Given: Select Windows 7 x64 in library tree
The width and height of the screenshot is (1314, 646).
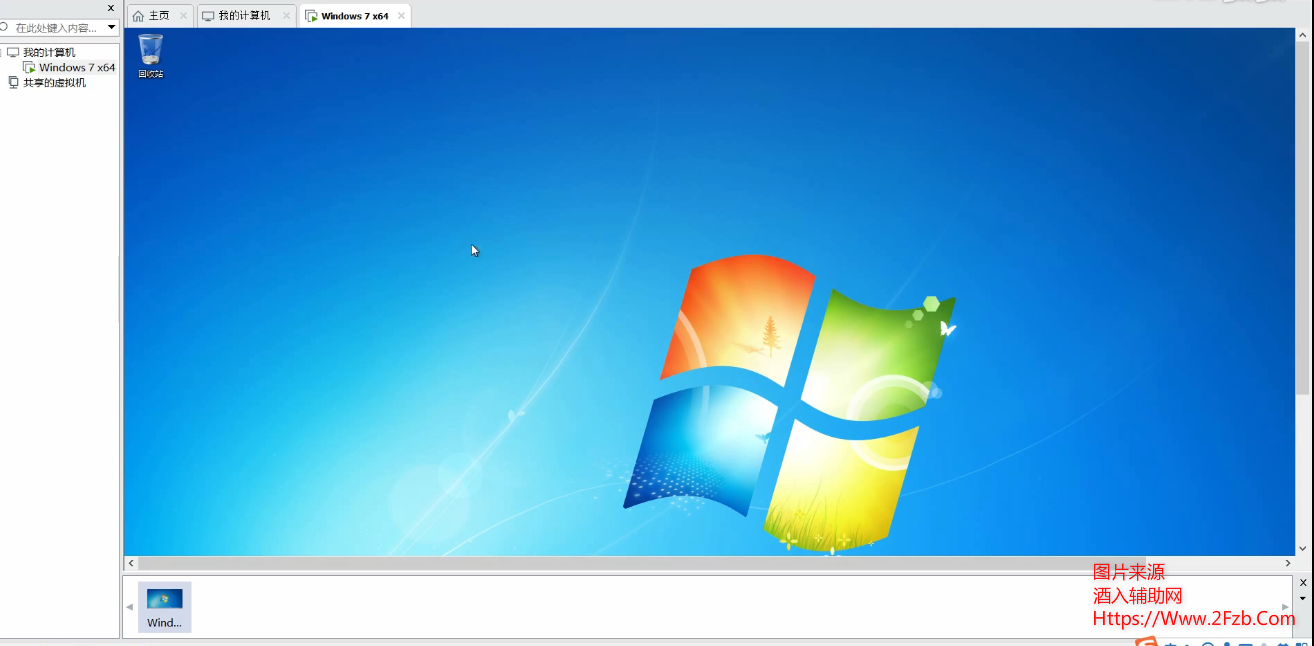Looking at the screenshot, I should click(x=77, y=67).
